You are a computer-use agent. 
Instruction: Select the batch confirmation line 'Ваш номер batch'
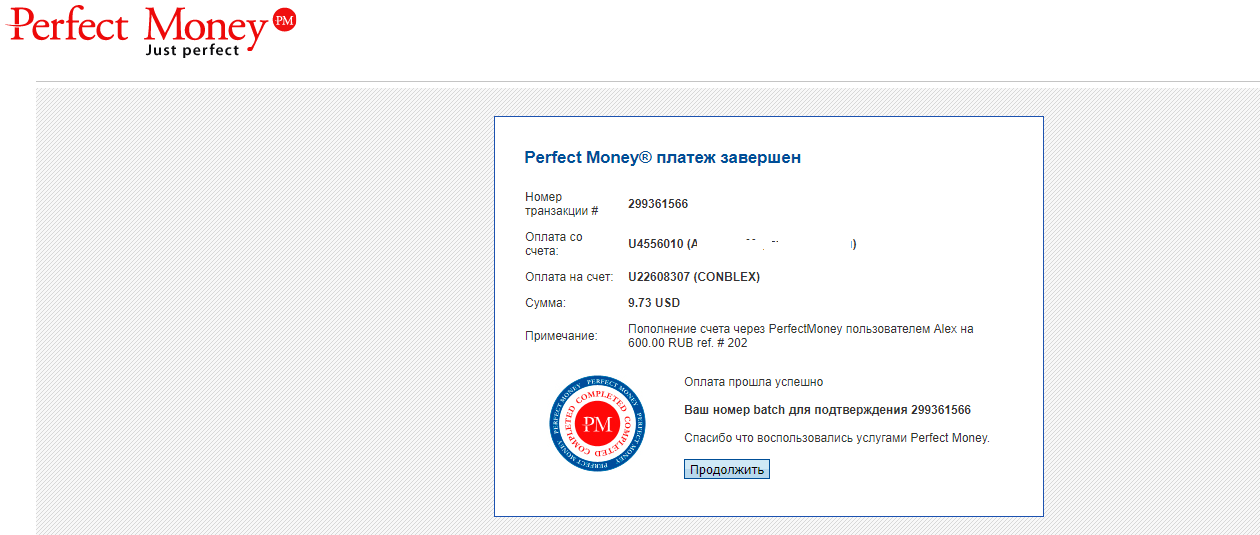pos(827,410)
